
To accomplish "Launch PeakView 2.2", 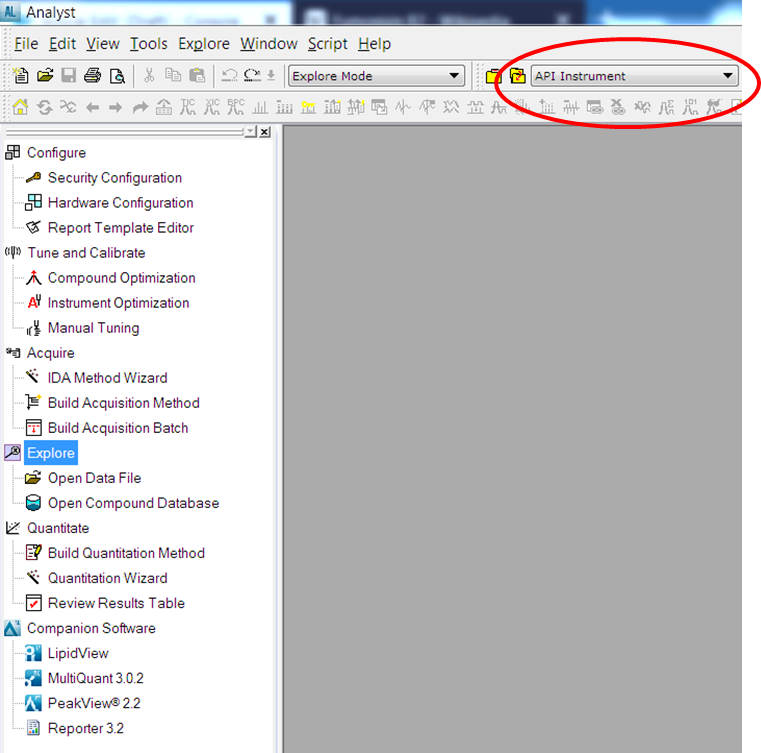I will click(94, 703).
